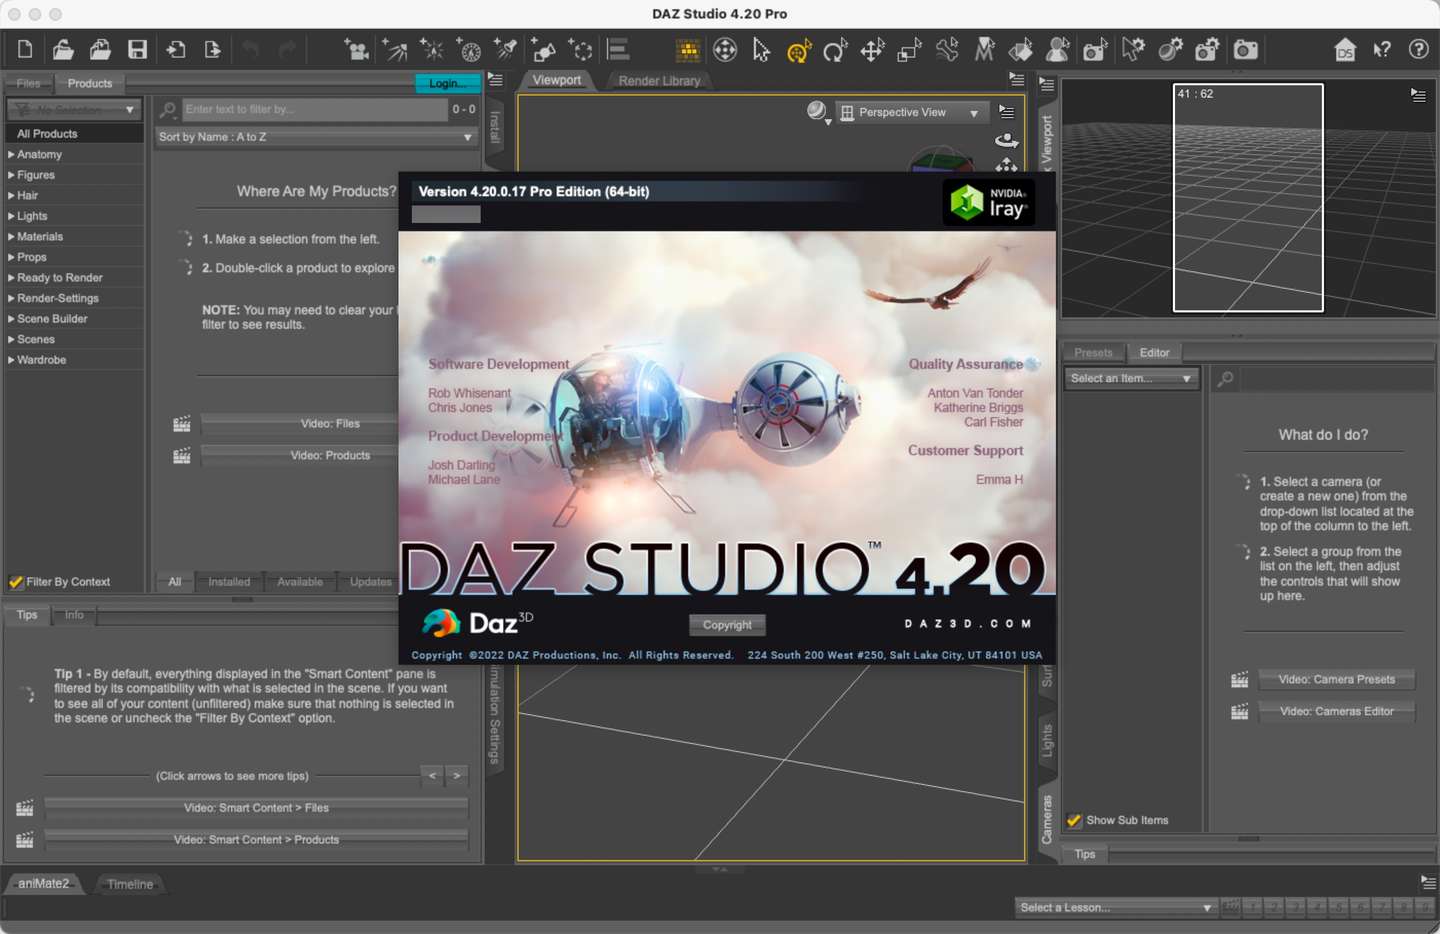
Task: Switch to the Timeline tab
Action: click(x=130, y=885)
